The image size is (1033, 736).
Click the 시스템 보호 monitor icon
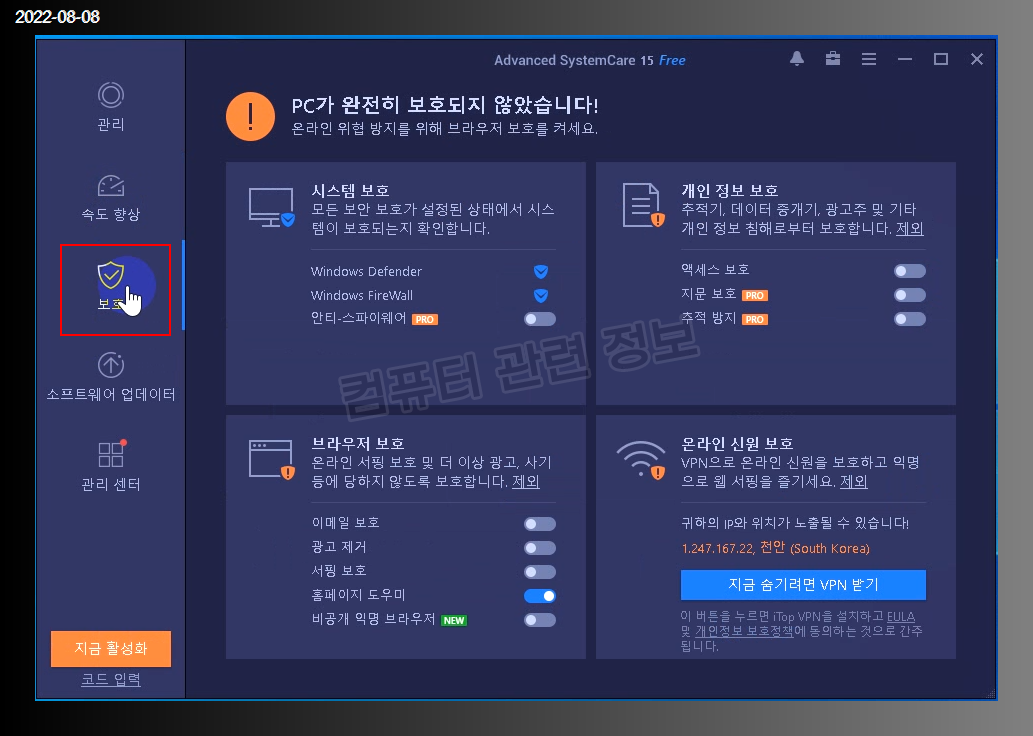[x=271, y=207]
